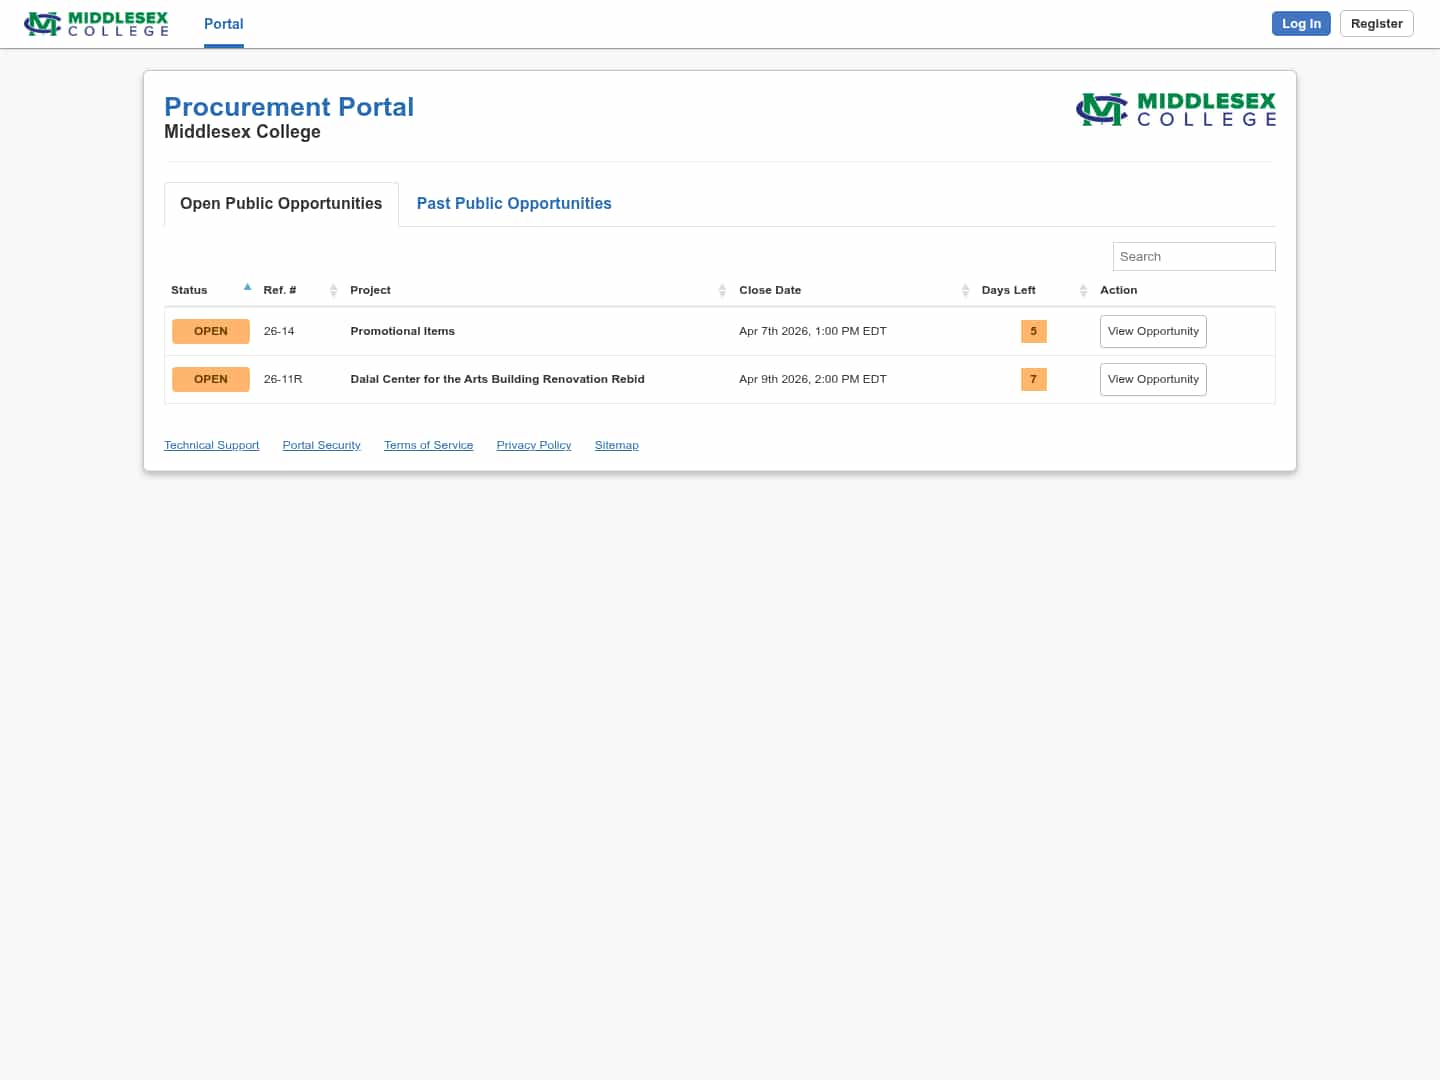Click the Privacy Policy footer link
This screenshot has width=1440, height=1080.
coord(533,444)
